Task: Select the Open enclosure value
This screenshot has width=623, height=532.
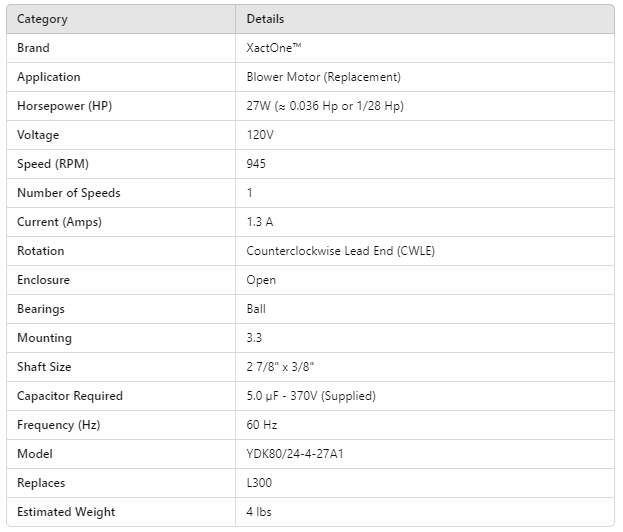Action: (x=261, y=280)
